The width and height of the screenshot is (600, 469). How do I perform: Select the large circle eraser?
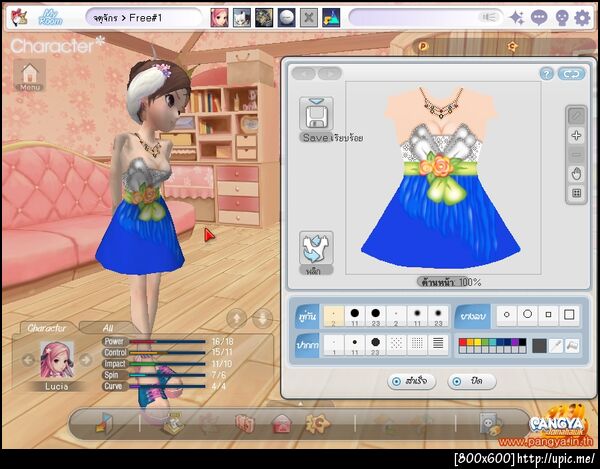pyautogui.click(x=528, y=315)
